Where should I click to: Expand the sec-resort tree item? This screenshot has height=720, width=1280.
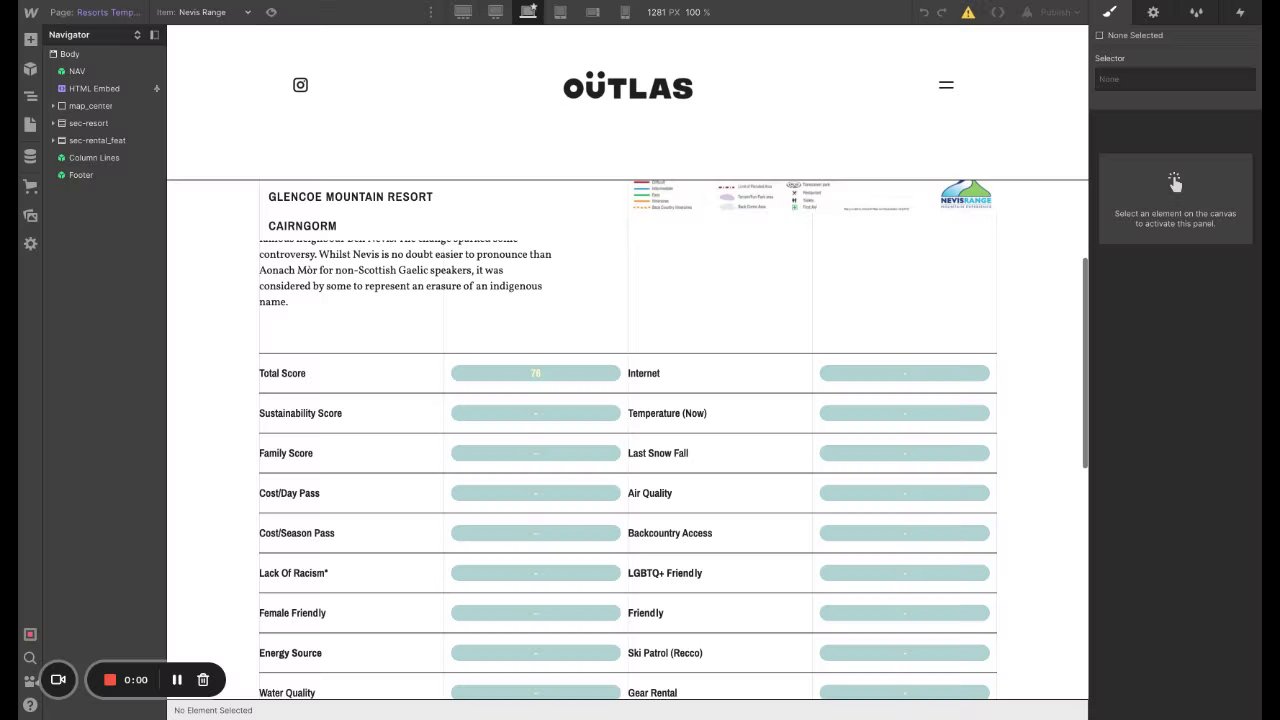(x=53, y=123)
